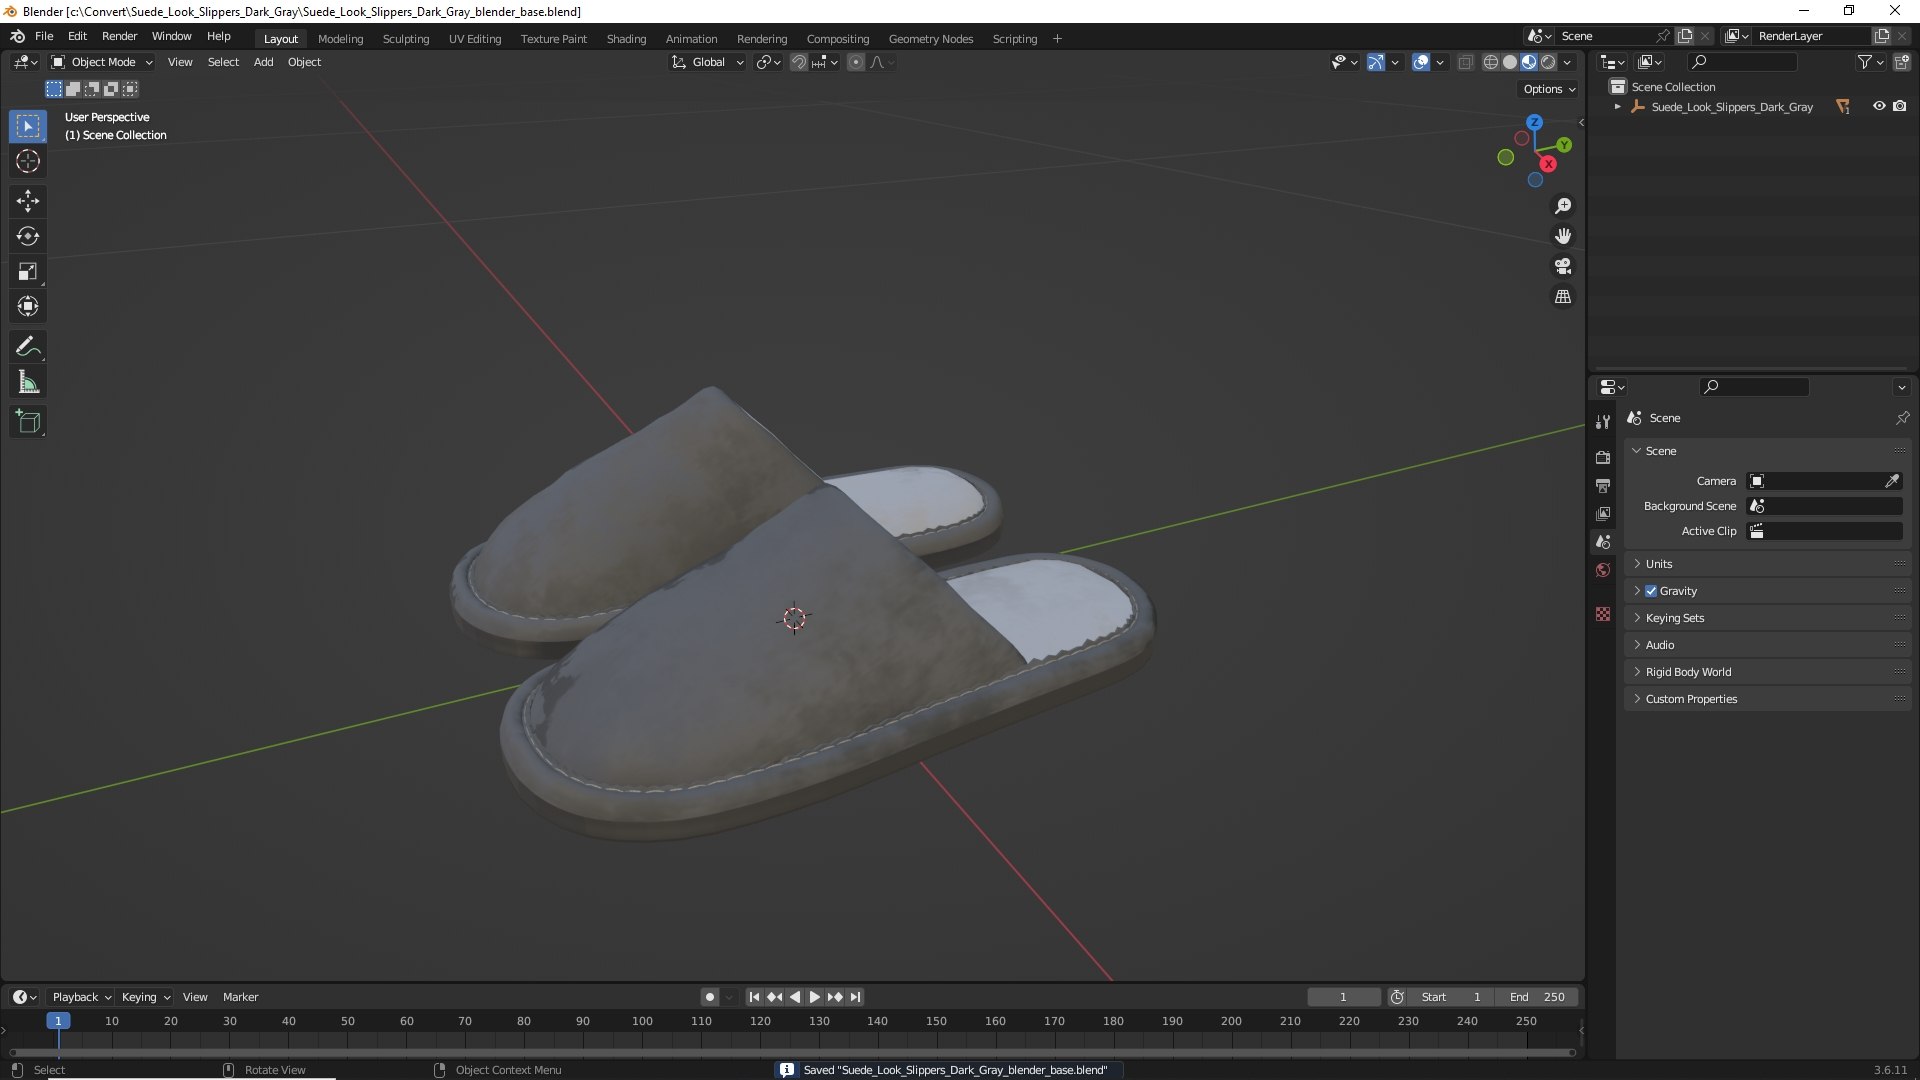Open the Output properties tab
The width and height of the screenshot is (1920, 1080).
[1603, 485]
